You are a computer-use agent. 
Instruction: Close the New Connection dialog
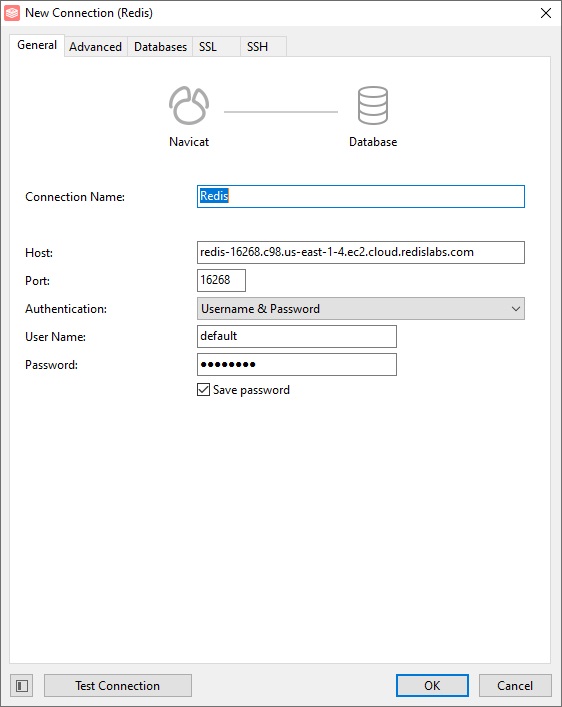point(546,13)
